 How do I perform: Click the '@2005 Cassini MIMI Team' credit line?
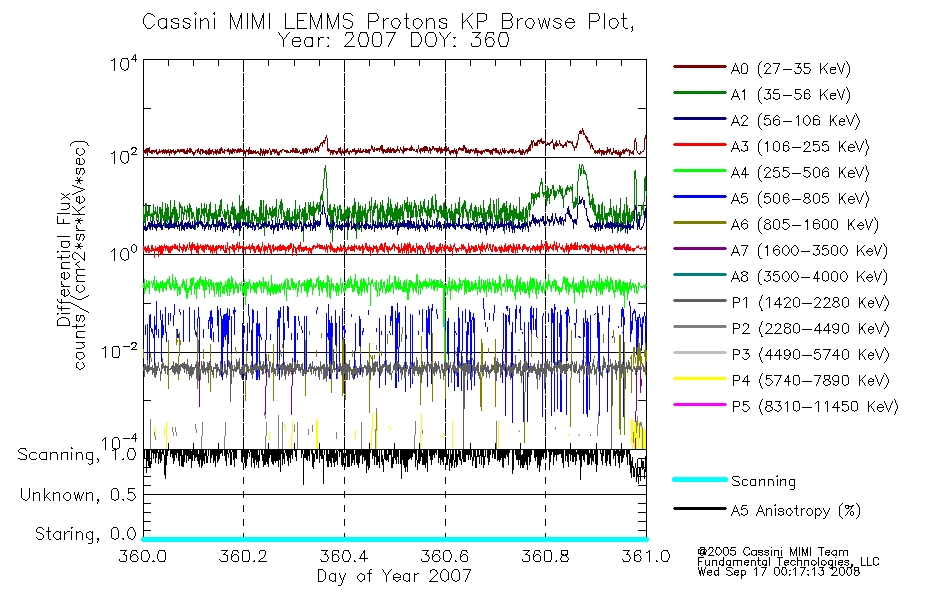[773, 552]
